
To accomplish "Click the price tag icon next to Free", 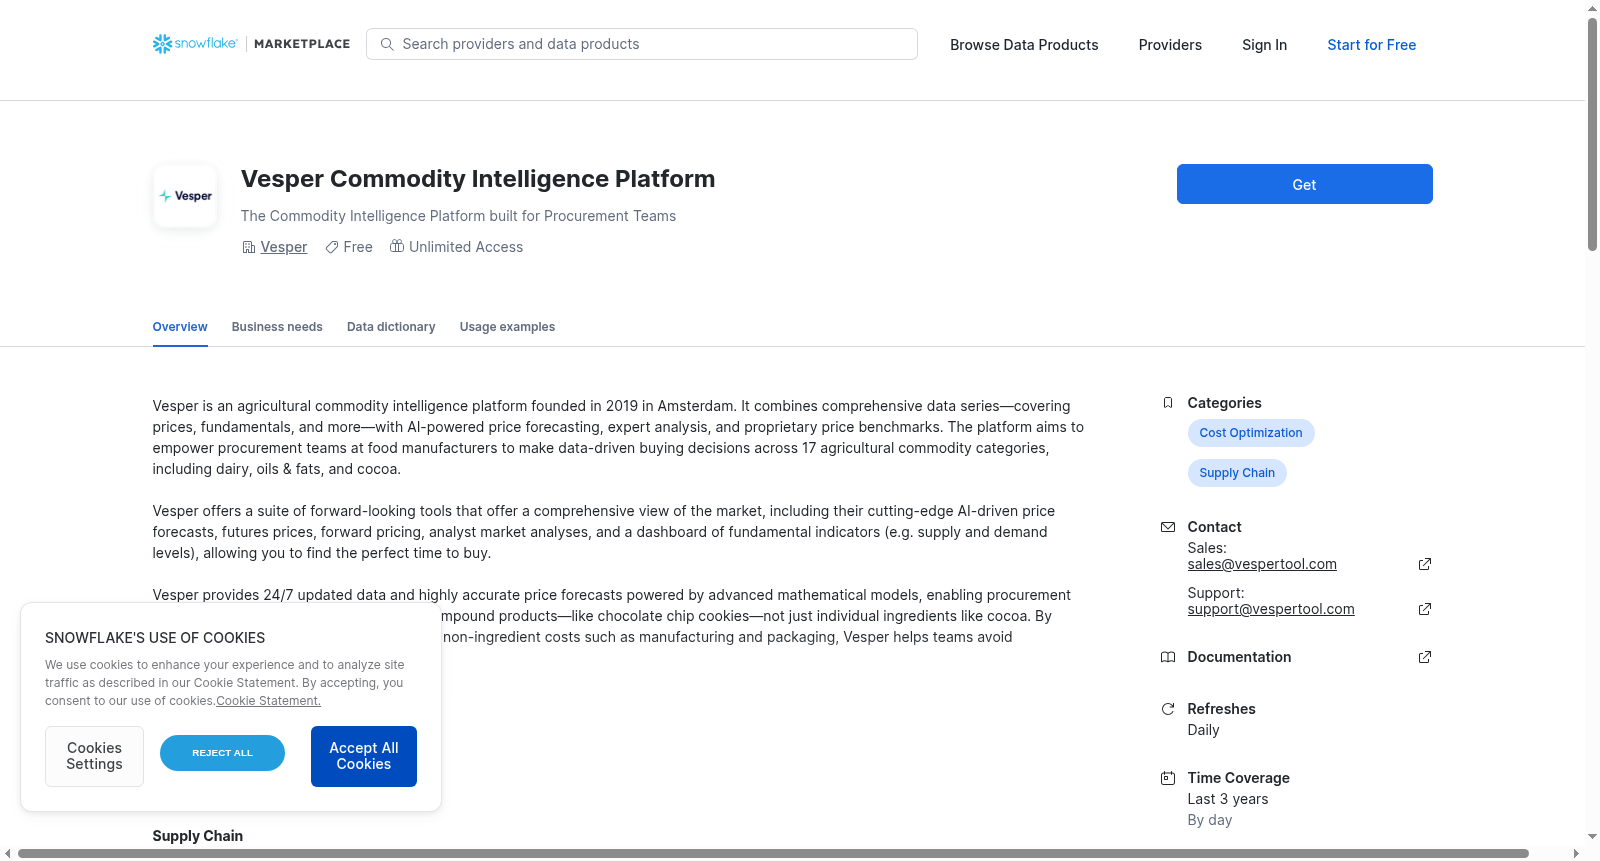I will click(332, 247).
